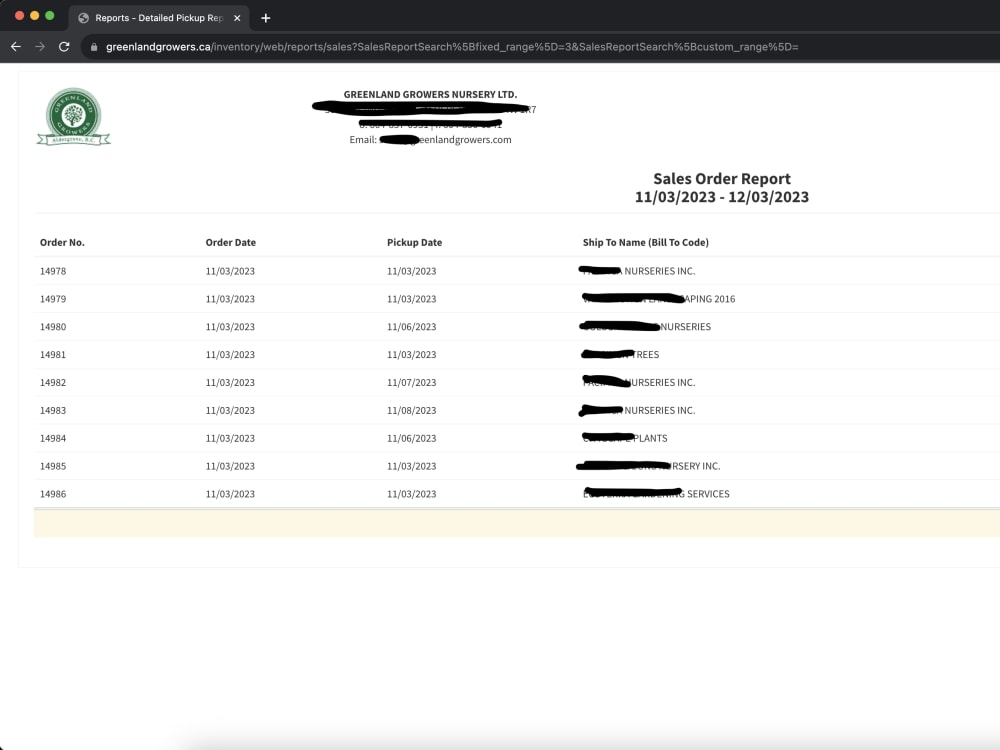
Task: Click pickup date 11/06/2023 of order 14980
Action: click(411, 327)
